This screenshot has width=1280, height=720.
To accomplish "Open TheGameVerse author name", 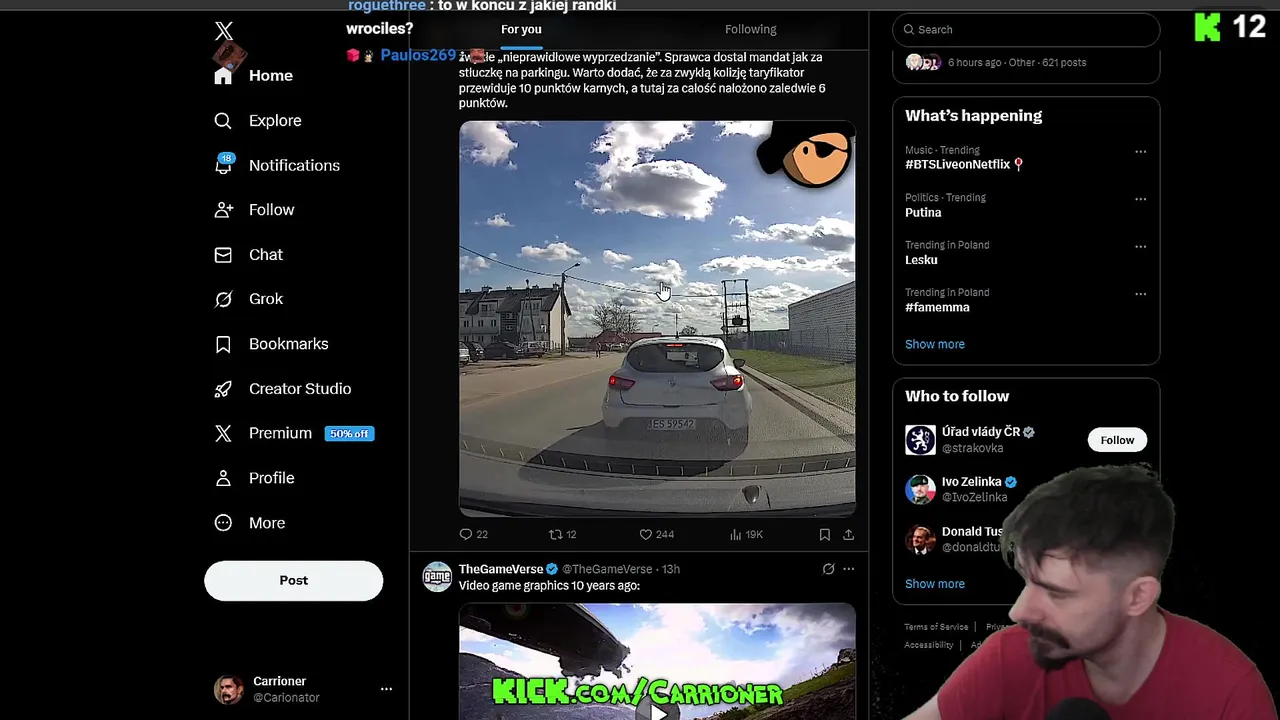I will [501, 569].
